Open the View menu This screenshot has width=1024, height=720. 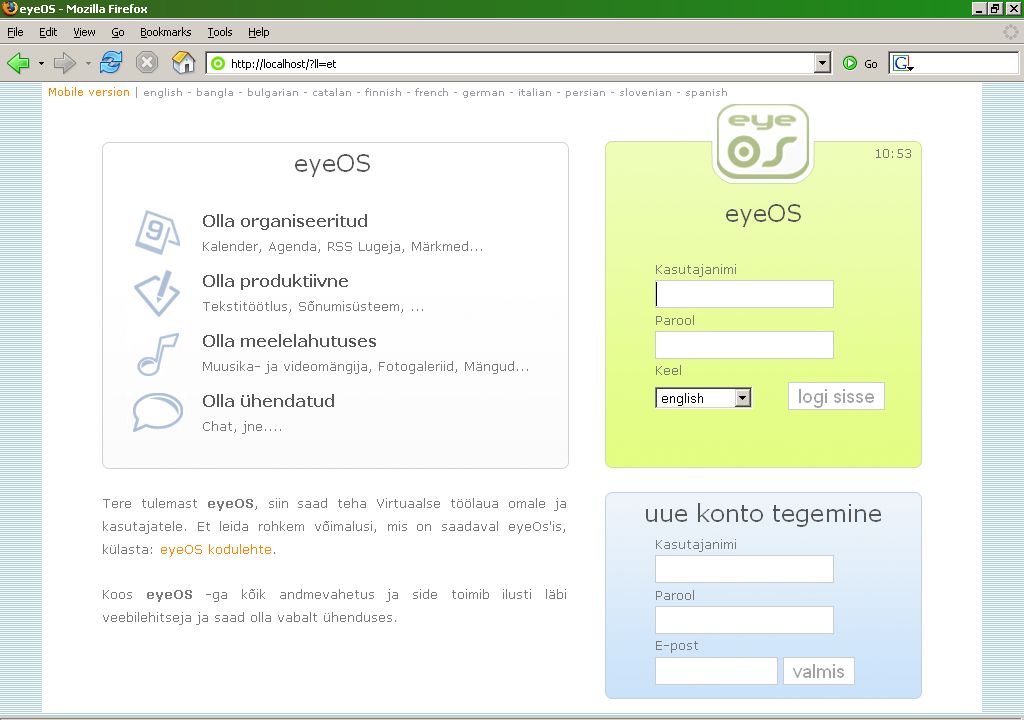[84, 32]
